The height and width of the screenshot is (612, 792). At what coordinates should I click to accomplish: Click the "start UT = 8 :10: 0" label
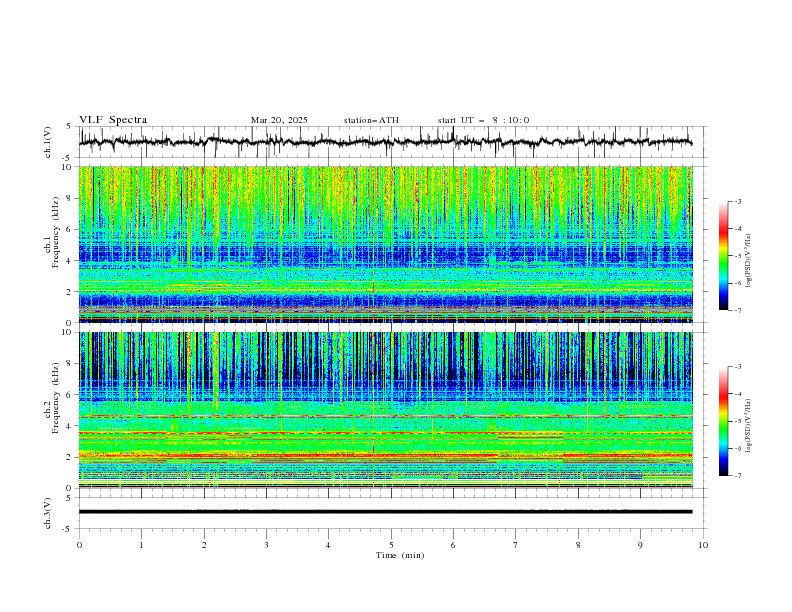tap(483, 120)
